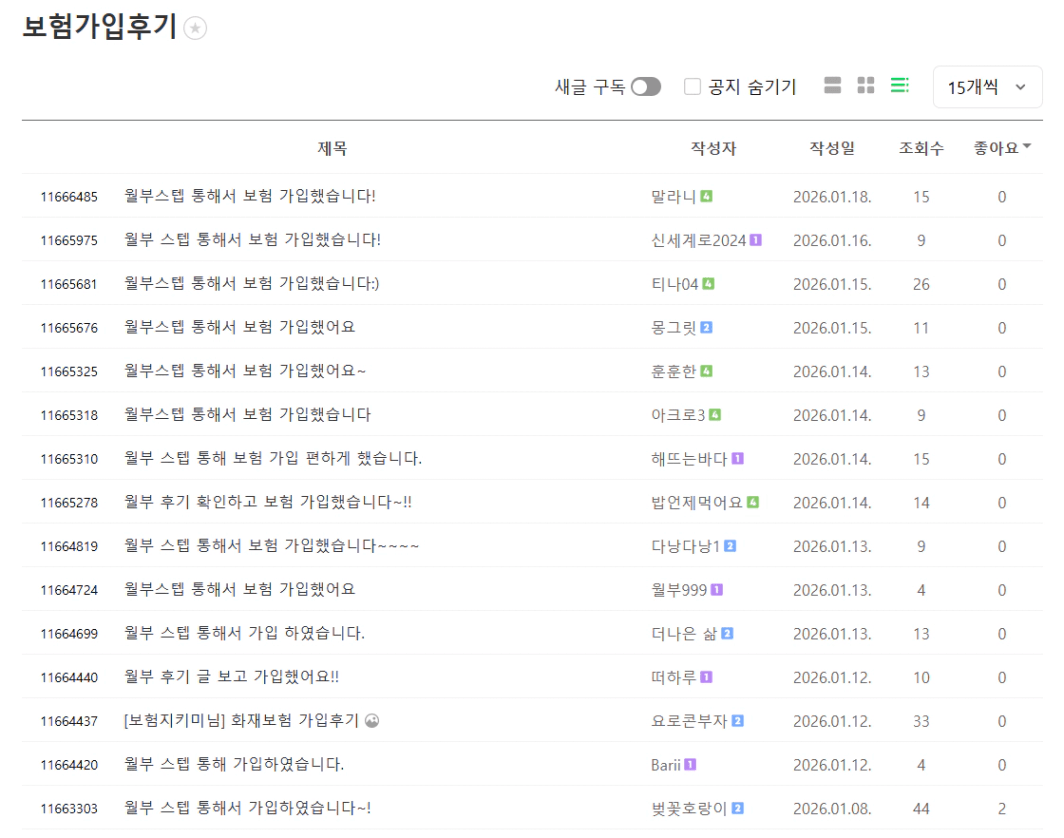The height and width of the screenshot is (838, 1064).
Task: Toggle the 새글 구독 switch
Action: pyautogui.click(x=646, y=87)
